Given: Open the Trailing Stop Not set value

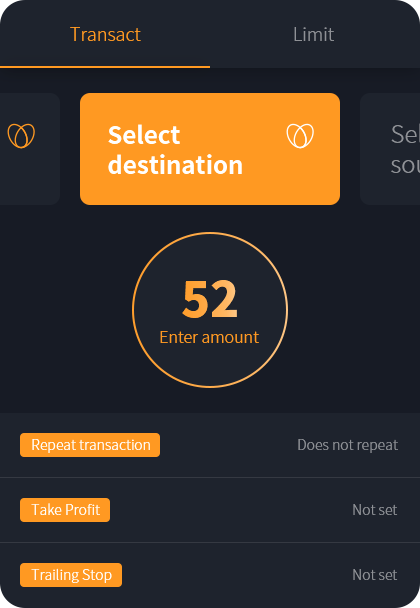Looking at the screenshot, I should [375, 574].
